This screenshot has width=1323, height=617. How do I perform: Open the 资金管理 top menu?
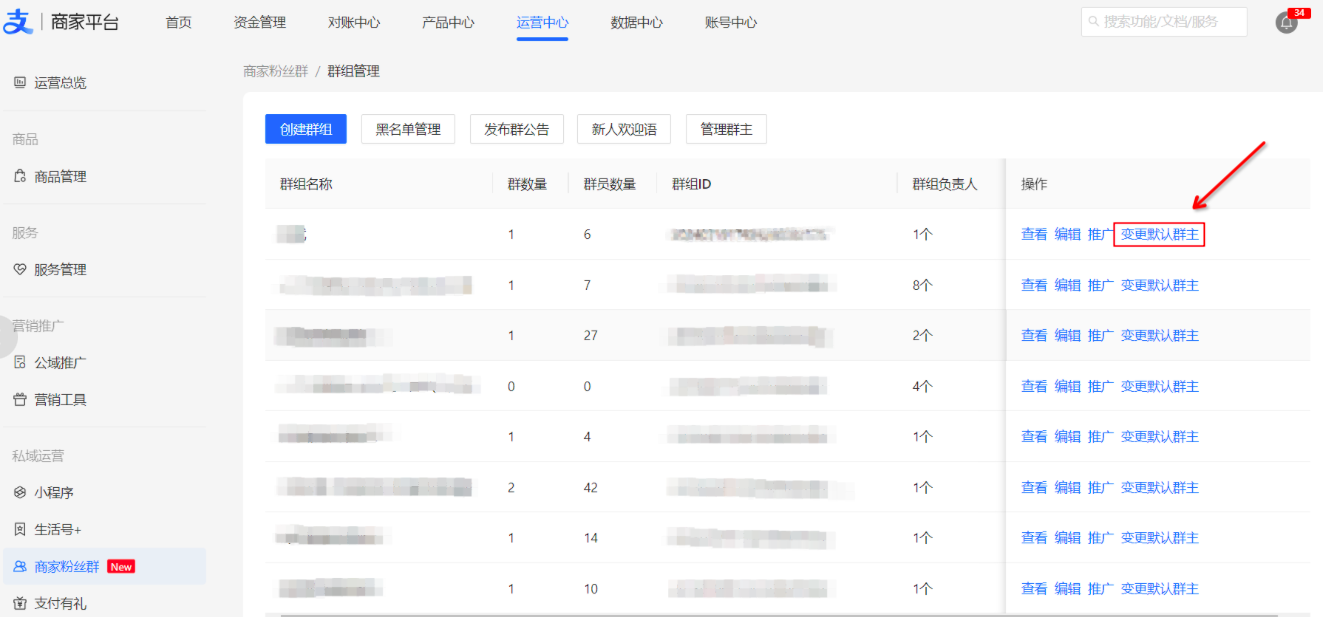[259, 22]
